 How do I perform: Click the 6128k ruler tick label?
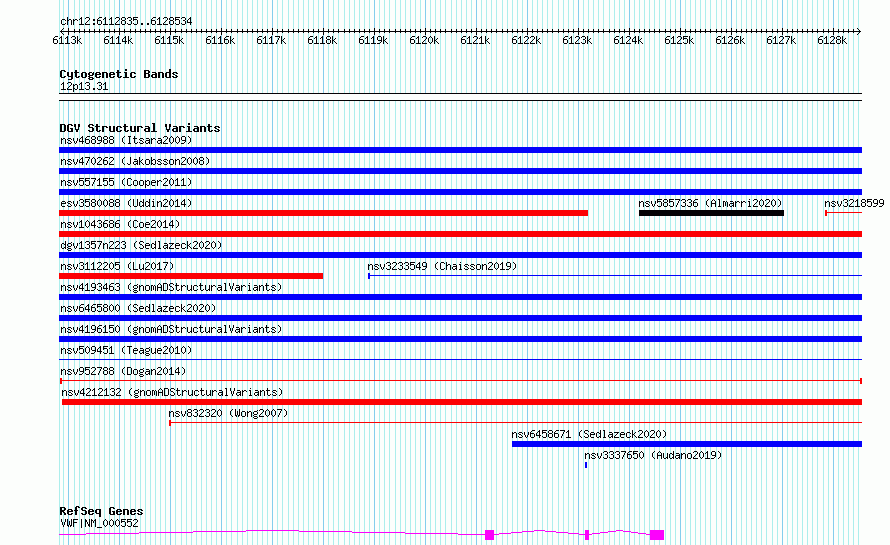click(832, 40)
